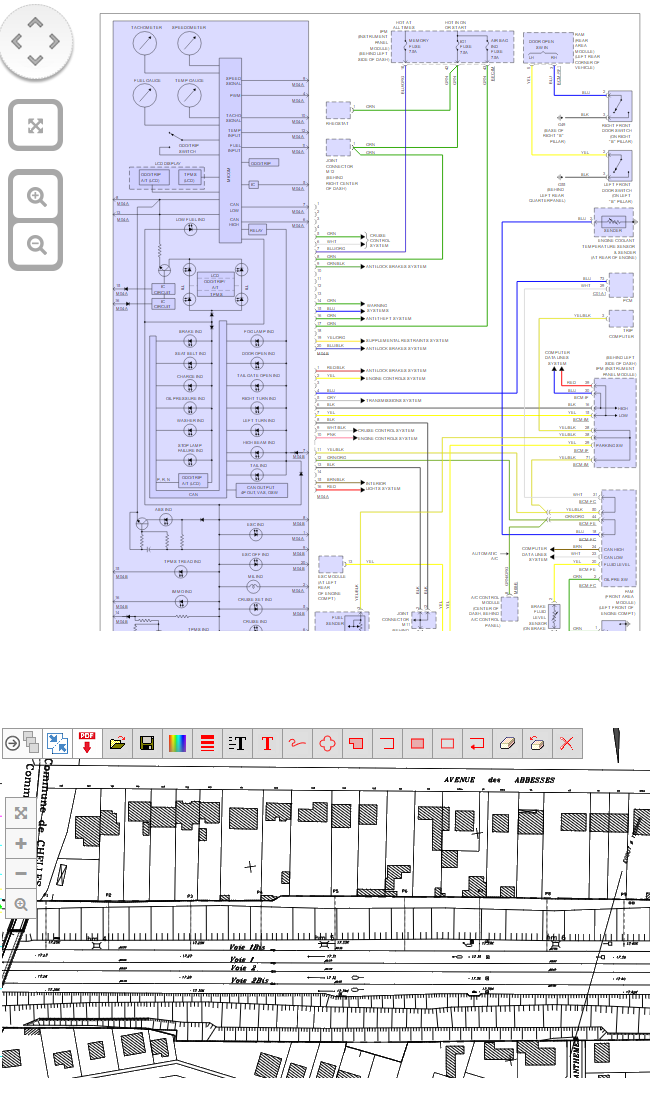Select the red T text tool

[x=267, y=743]
